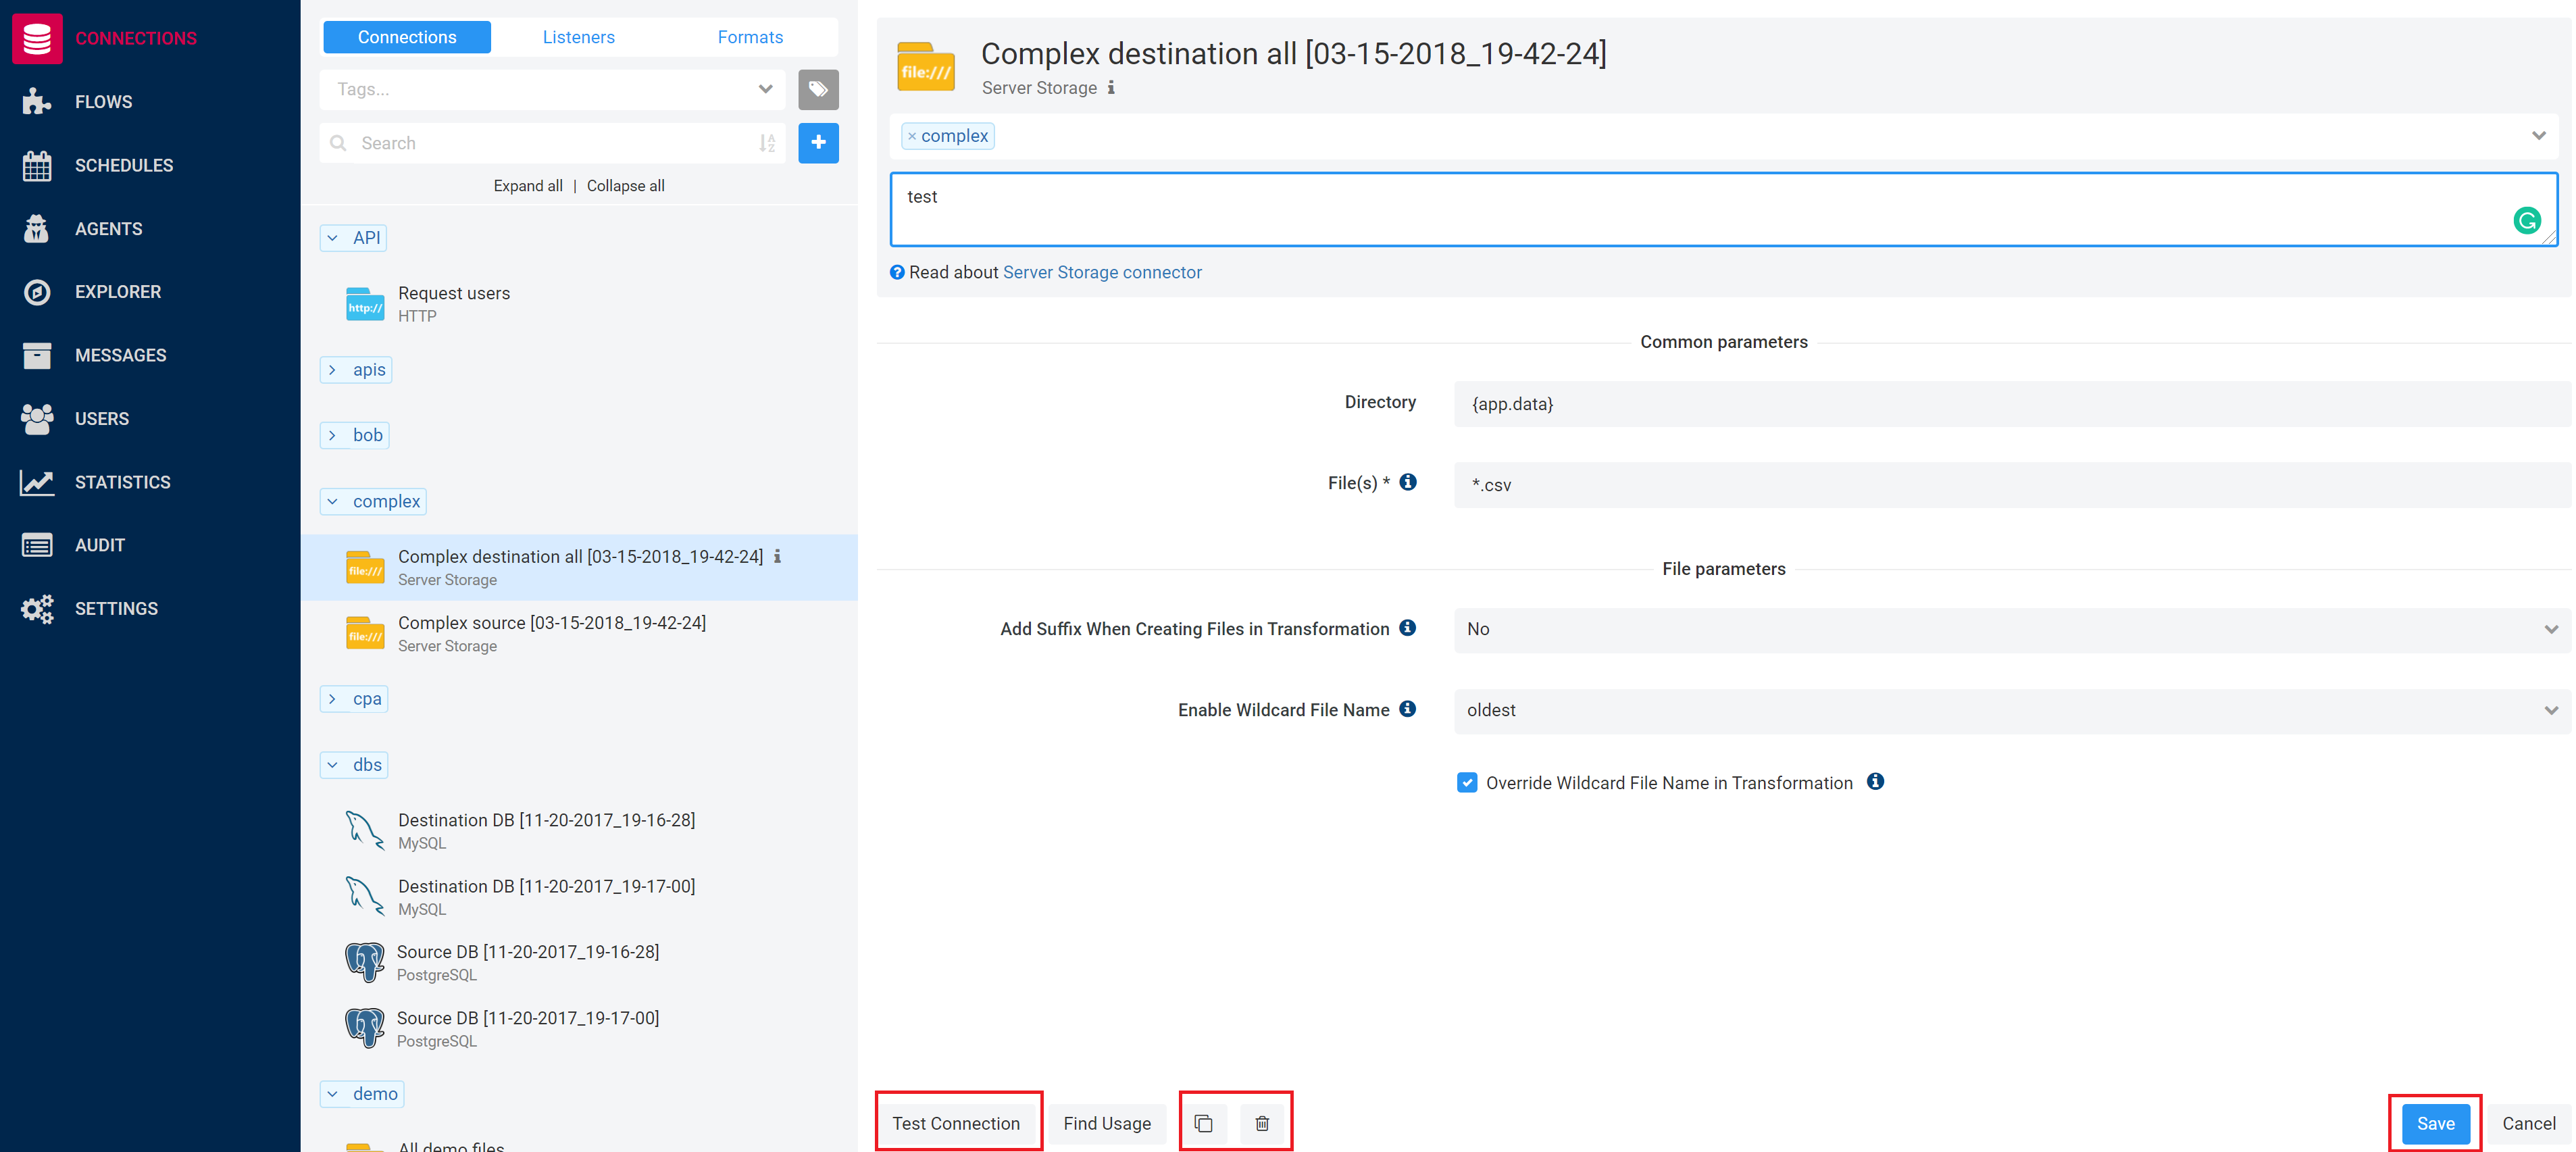
Task: Click the blue plus add connection button
Action: (818, 143)
